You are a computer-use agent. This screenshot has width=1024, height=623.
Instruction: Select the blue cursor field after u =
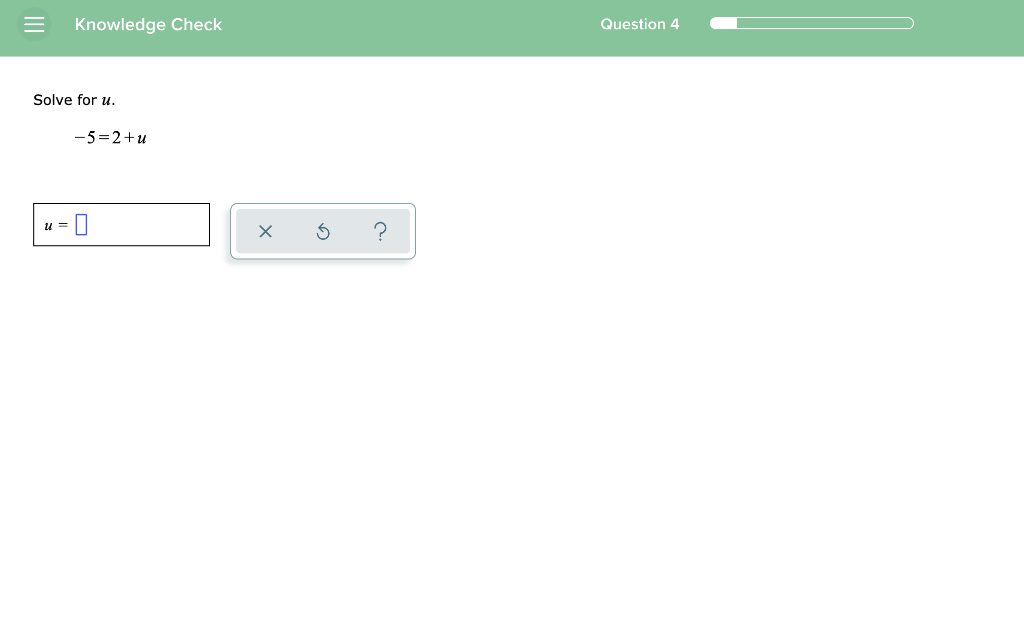pos(81,224)
